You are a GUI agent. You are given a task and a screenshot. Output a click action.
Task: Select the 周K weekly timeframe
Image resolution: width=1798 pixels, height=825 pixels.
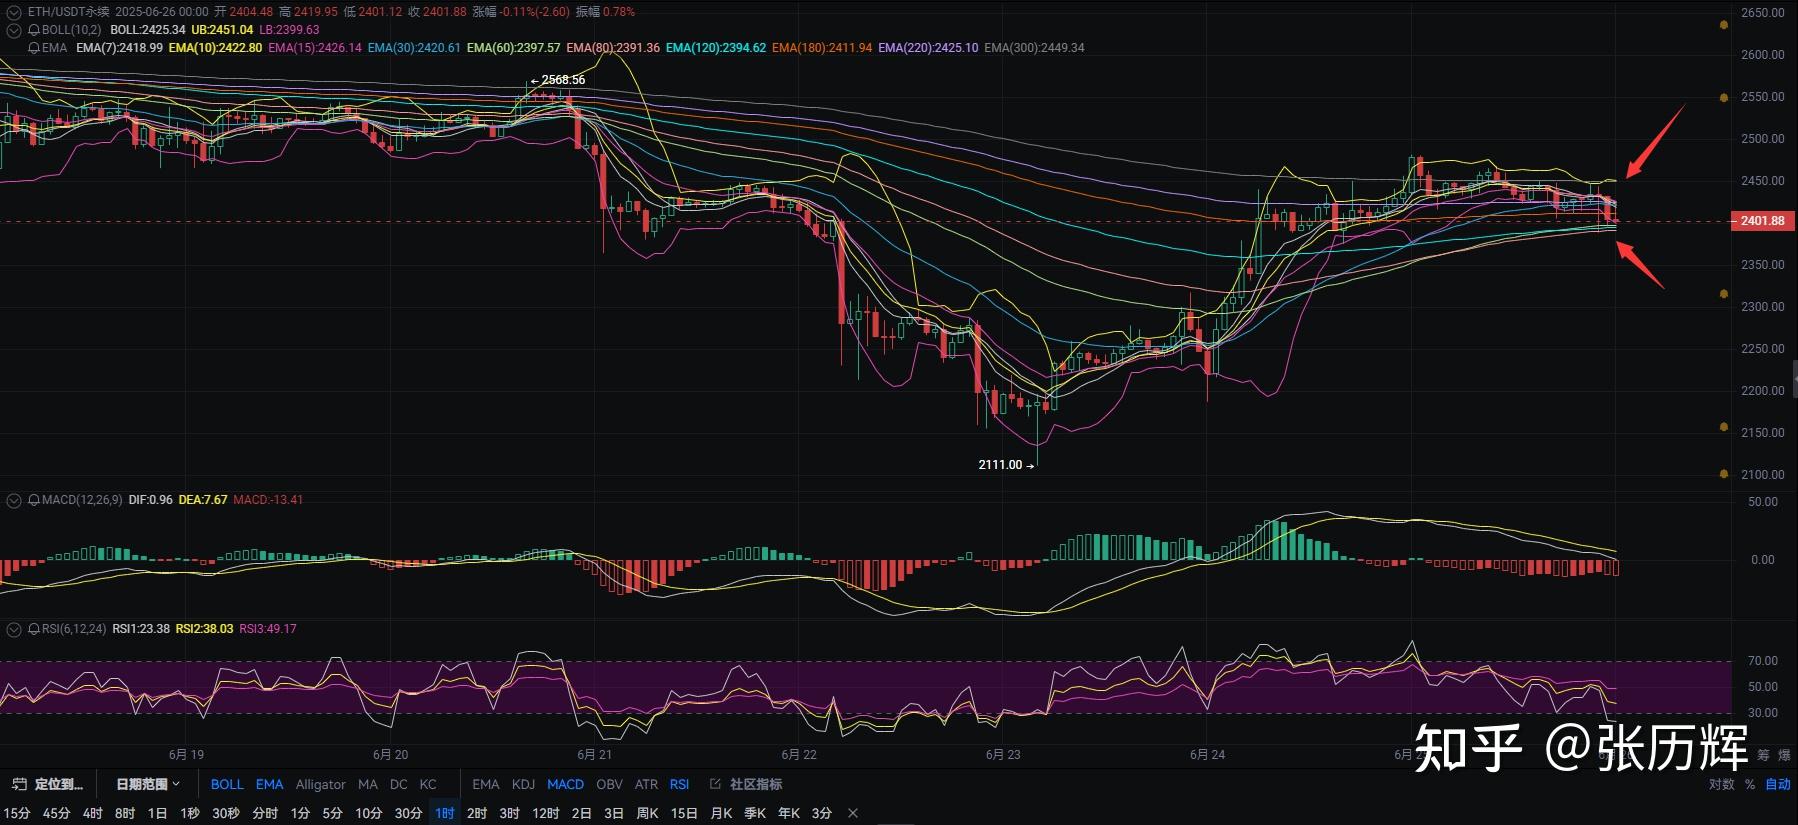click(647, 813)
